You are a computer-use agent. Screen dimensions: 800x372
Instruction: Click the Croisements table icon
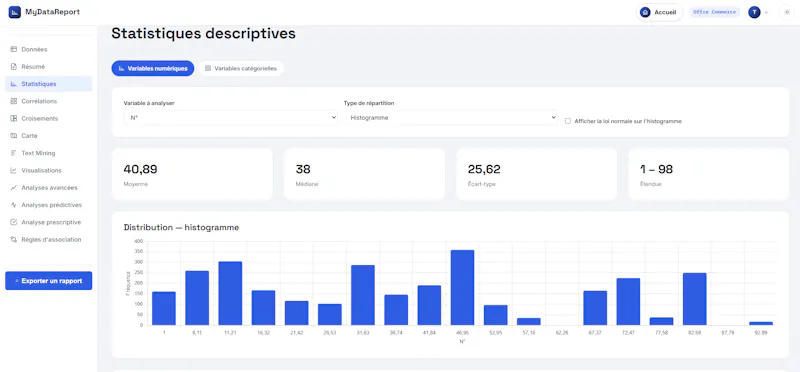[14, 118]
